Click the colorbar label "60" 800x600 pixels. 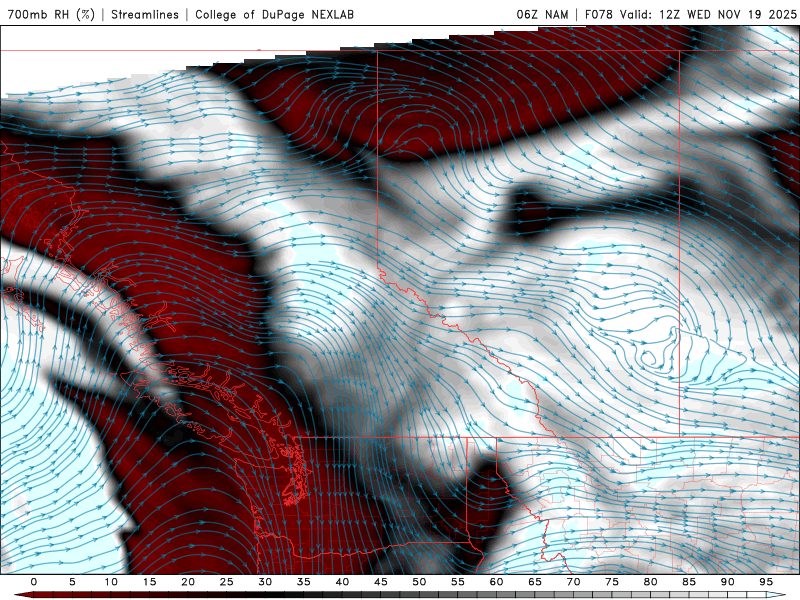pyautogui.click(x=496, y=582)
